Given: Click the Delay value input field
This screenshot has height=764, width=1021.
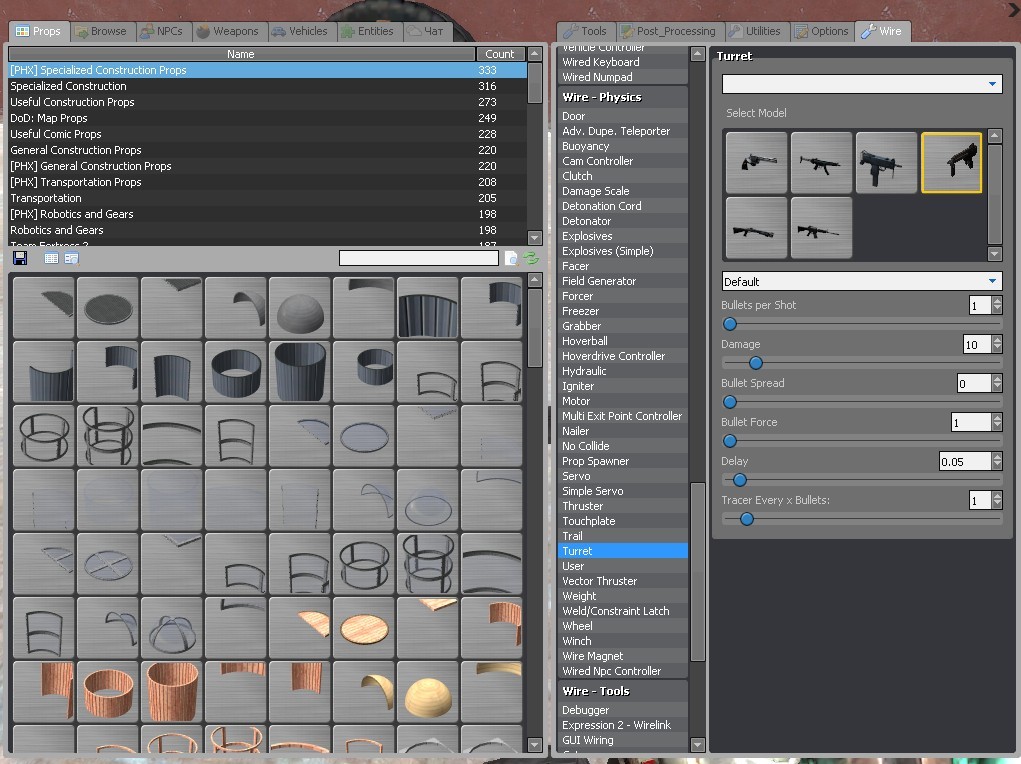Looking at the screenshot, I should [964, 461].
